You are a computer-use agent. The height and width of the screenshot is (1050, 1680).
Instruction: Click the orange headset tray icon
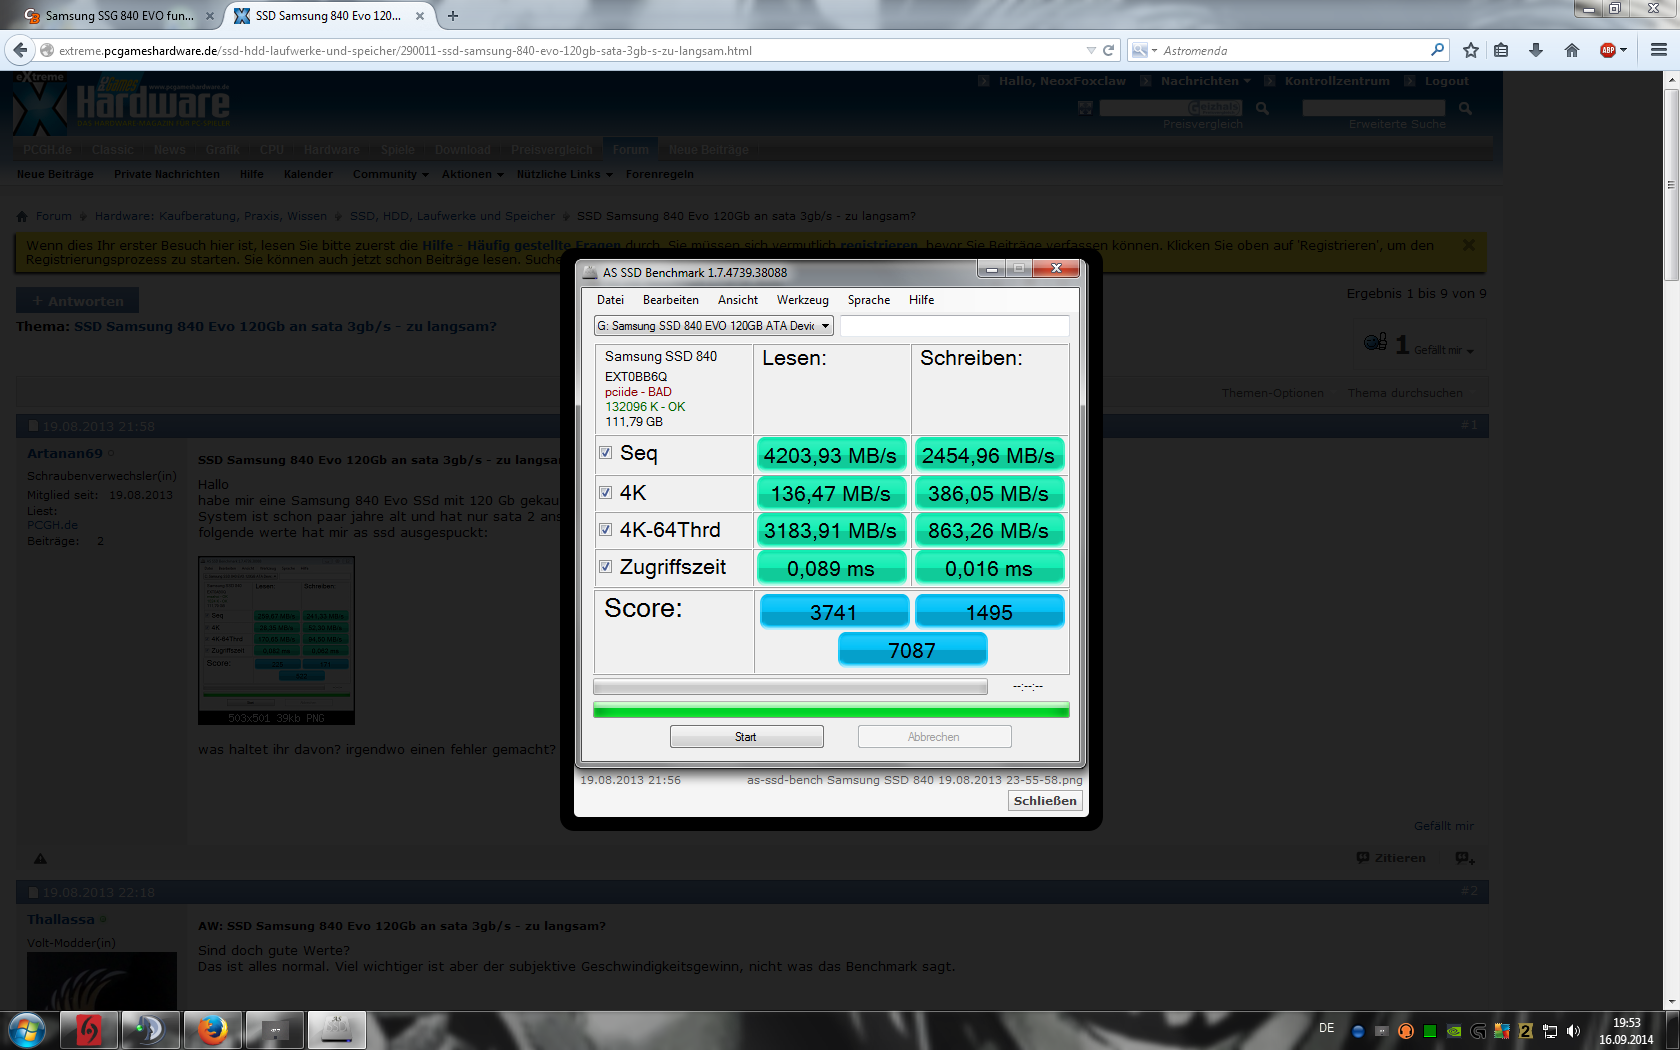point(1405,1031)
